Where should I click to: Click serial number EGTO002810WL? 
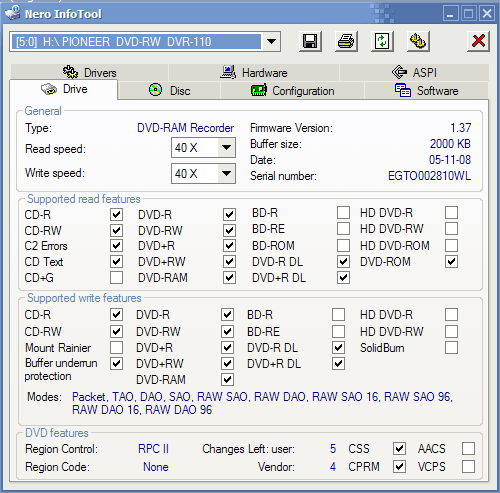429,176
